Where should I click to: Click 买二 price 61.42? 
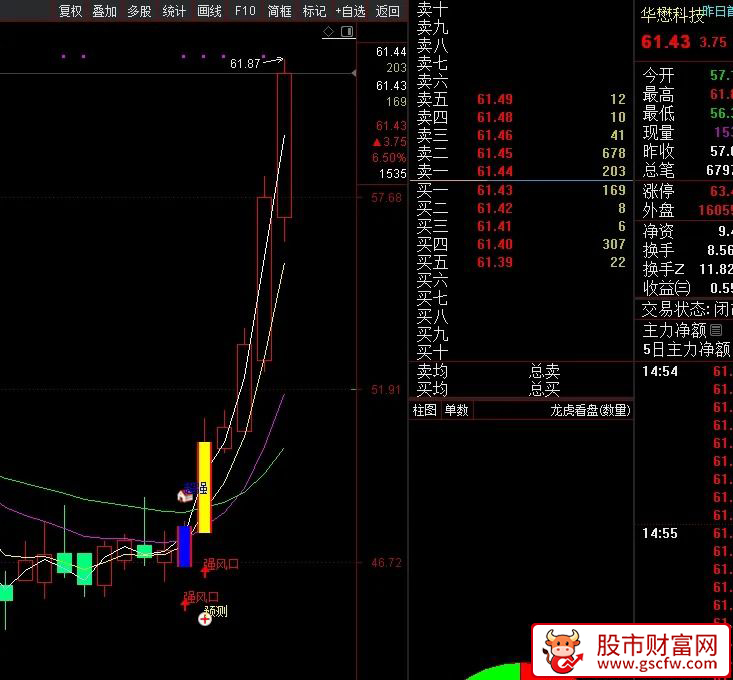(495, 208)
